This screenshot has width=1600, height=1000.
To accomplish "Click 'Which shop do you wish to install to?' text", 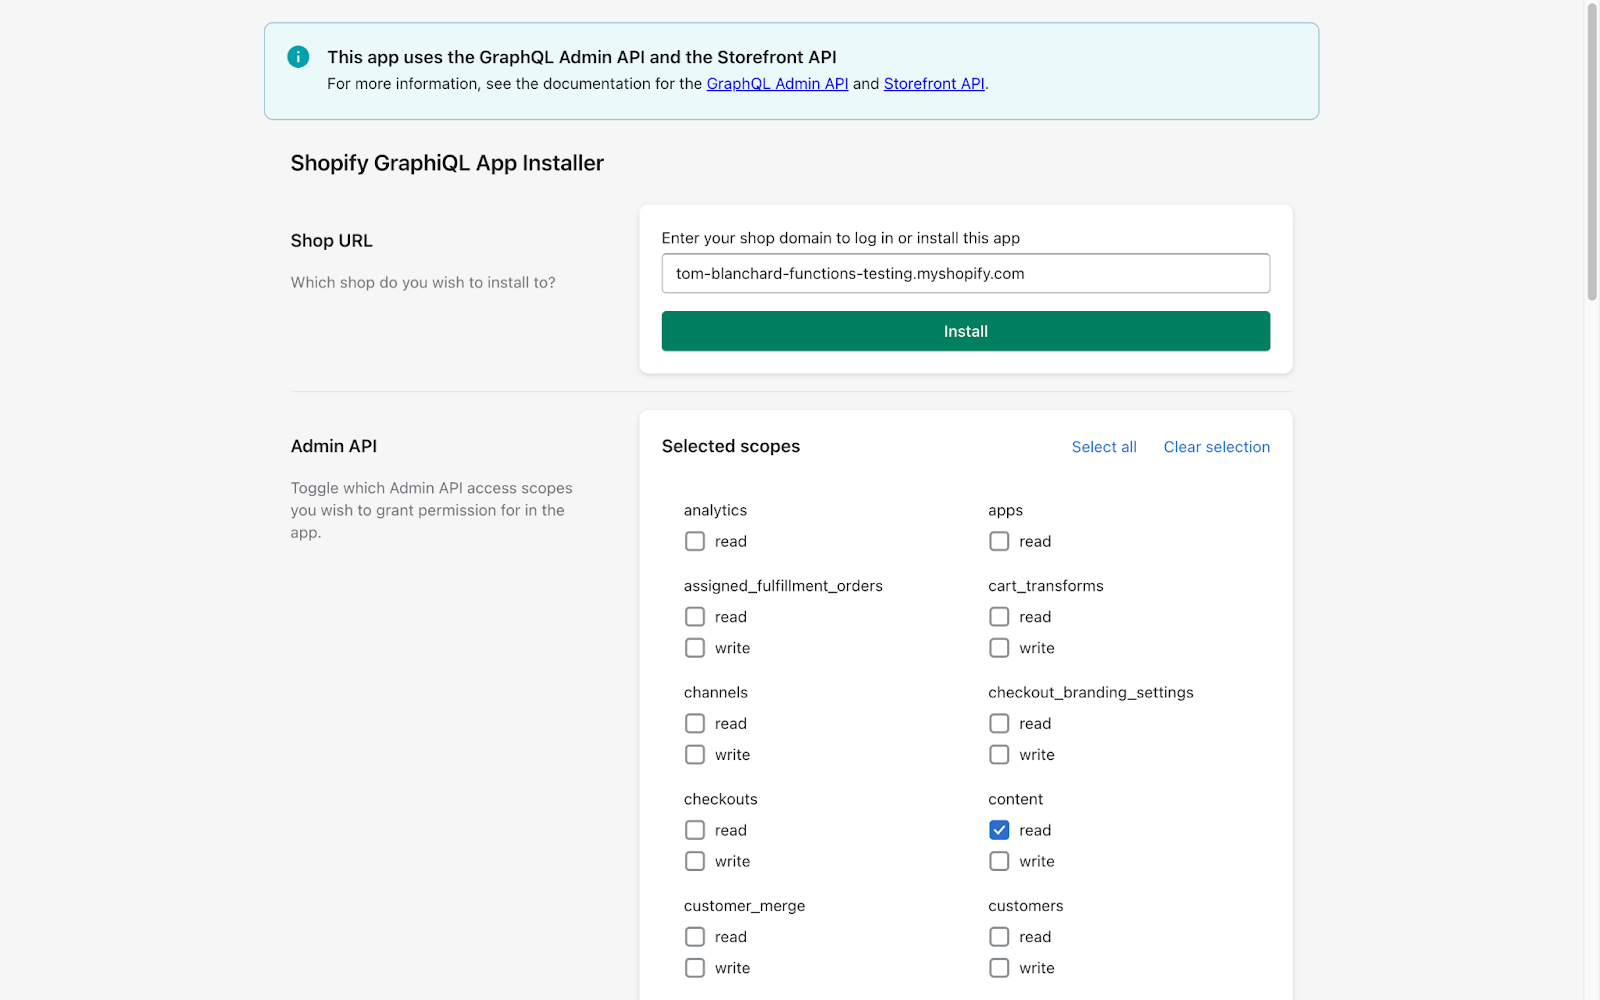I will point(423,283).
